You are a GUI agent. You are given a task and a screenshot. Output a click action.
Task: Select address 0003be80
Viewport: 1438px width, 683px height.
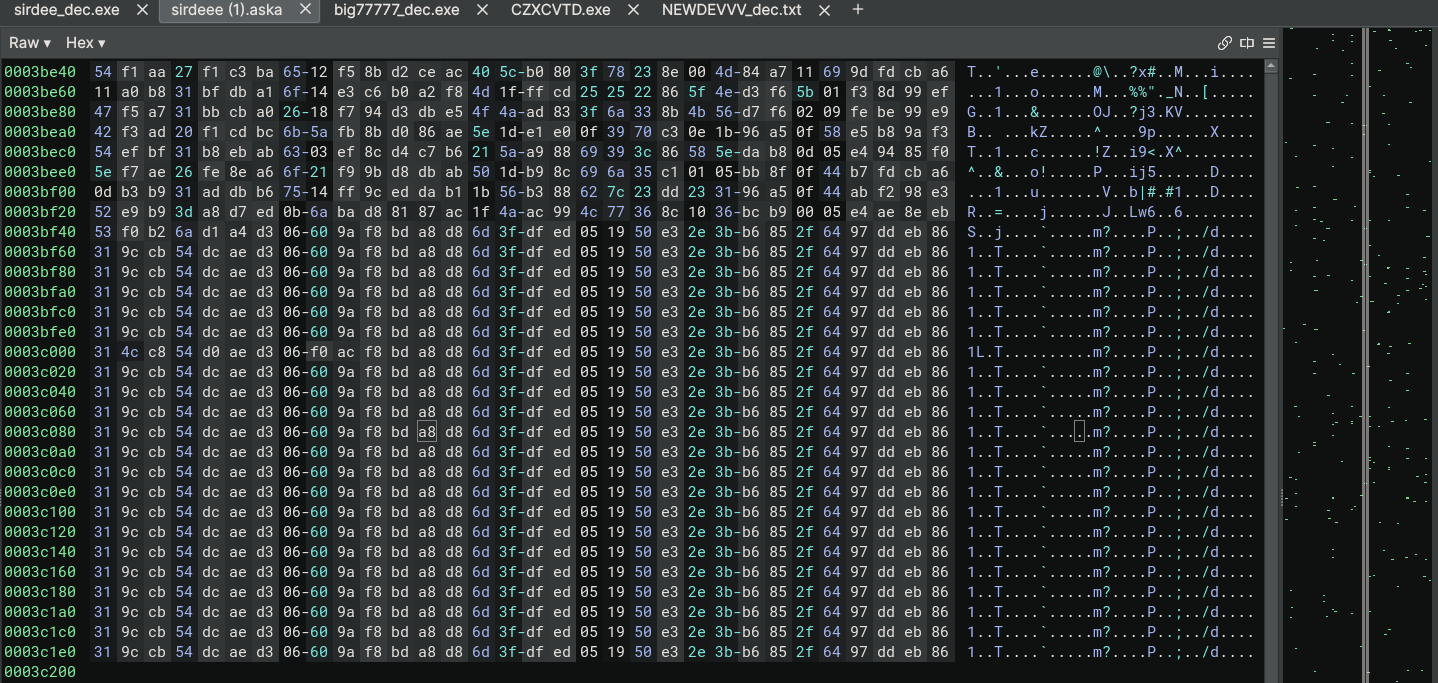coord(40,111)
